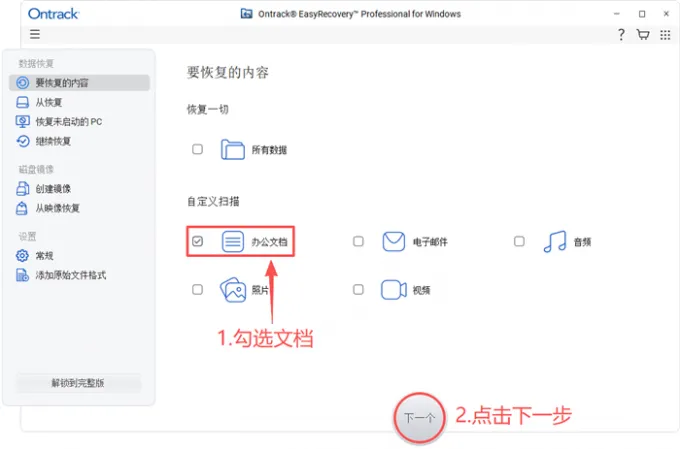Click the 创建镜像 disk image icon

23,189
